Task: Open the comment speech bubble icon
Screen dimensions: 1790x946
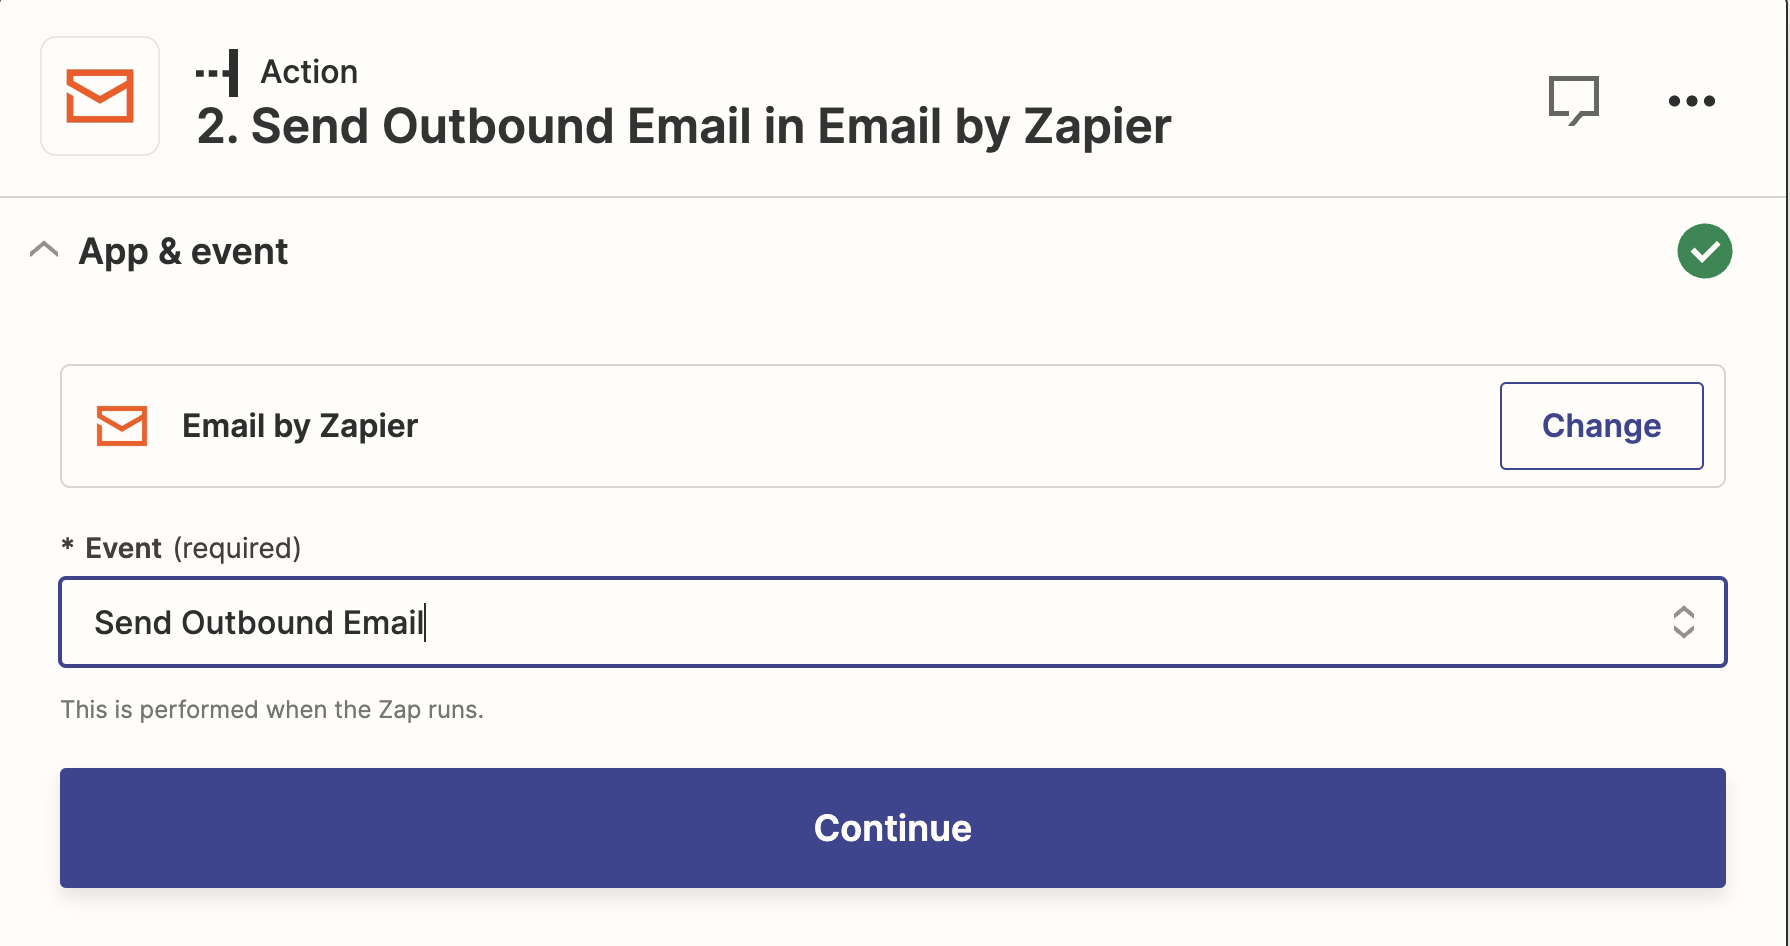Action: click(1574, 100)
